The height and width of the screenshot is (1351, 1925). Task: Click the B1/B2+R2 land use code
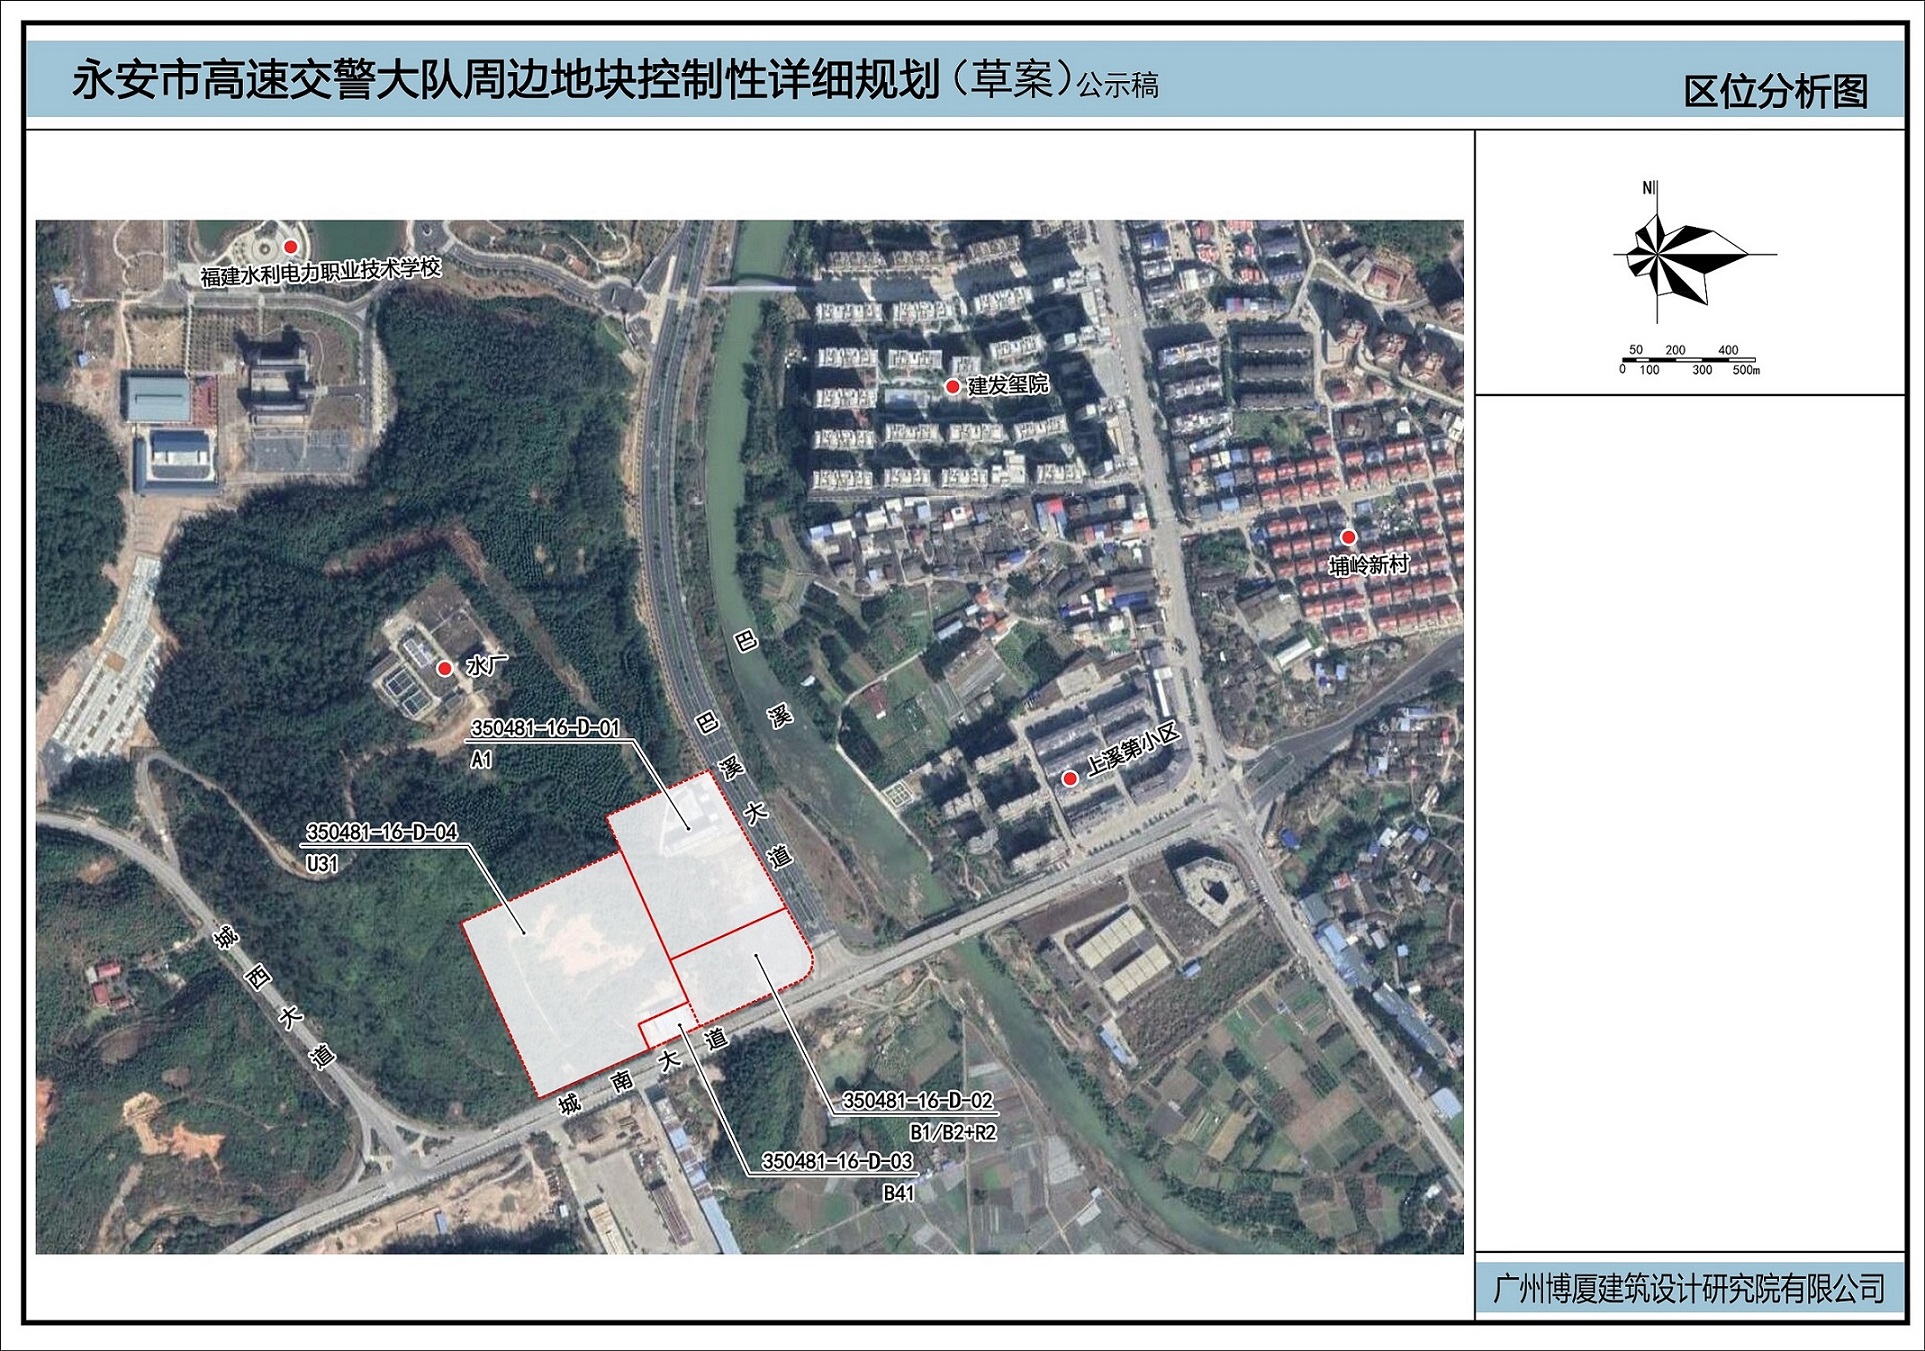point(953,1133)
